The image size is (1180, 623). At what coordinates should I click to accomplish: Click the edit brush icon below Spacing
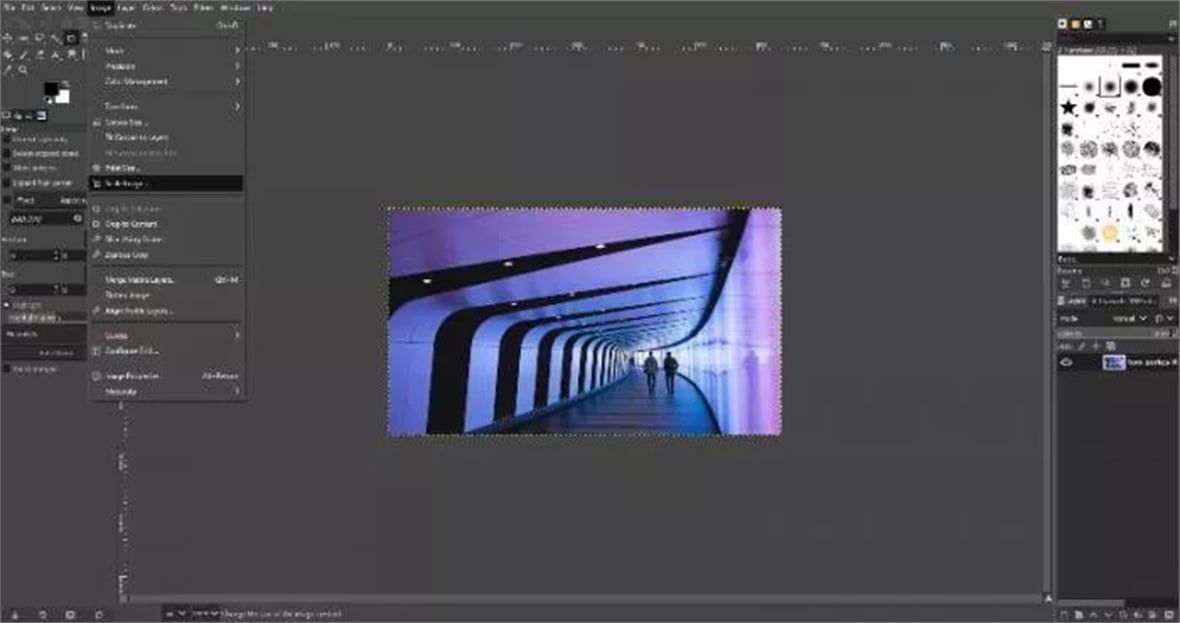pos(1066,283)
